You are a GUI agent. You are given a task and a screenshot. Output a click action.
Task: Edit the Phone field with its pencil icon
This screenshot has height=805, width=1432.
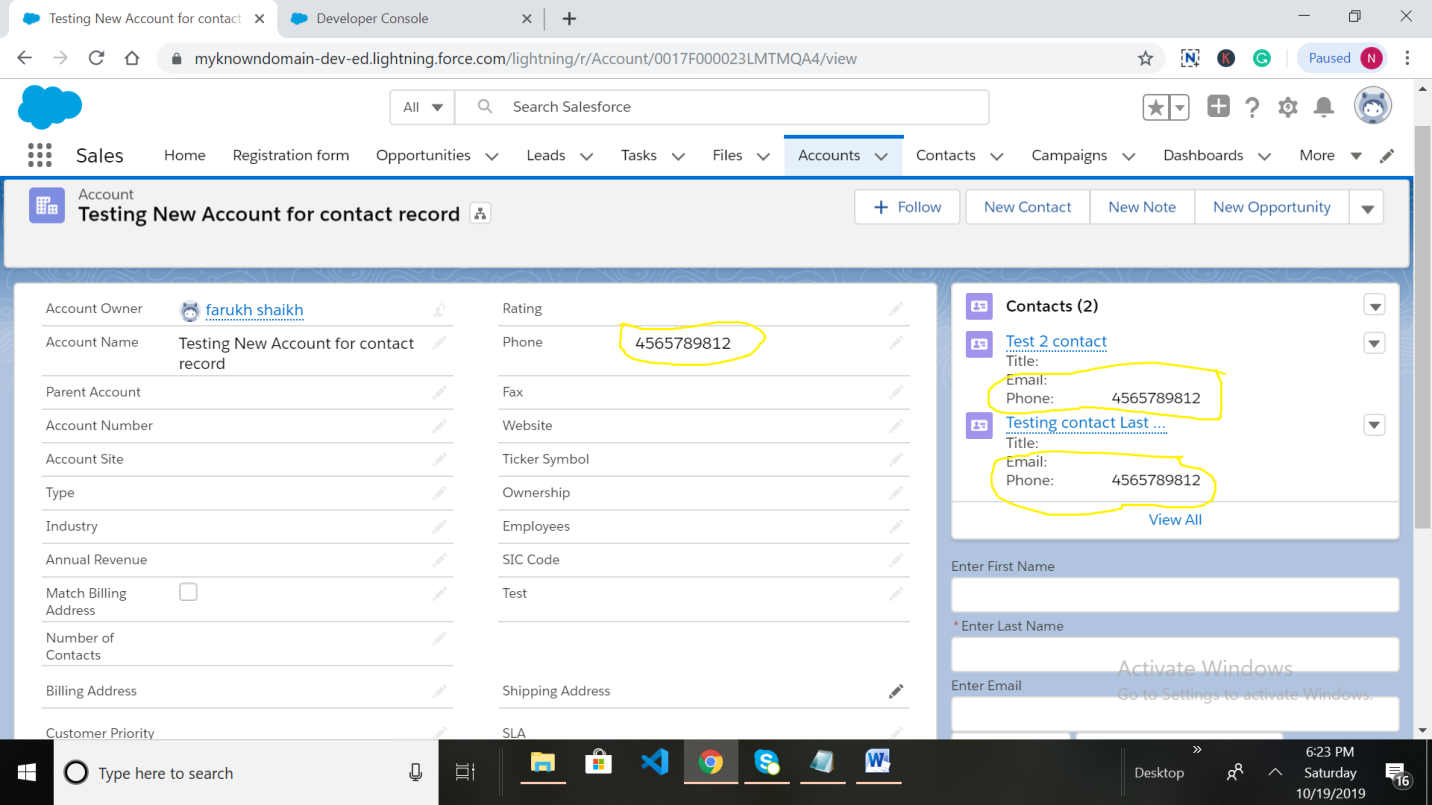895,342
